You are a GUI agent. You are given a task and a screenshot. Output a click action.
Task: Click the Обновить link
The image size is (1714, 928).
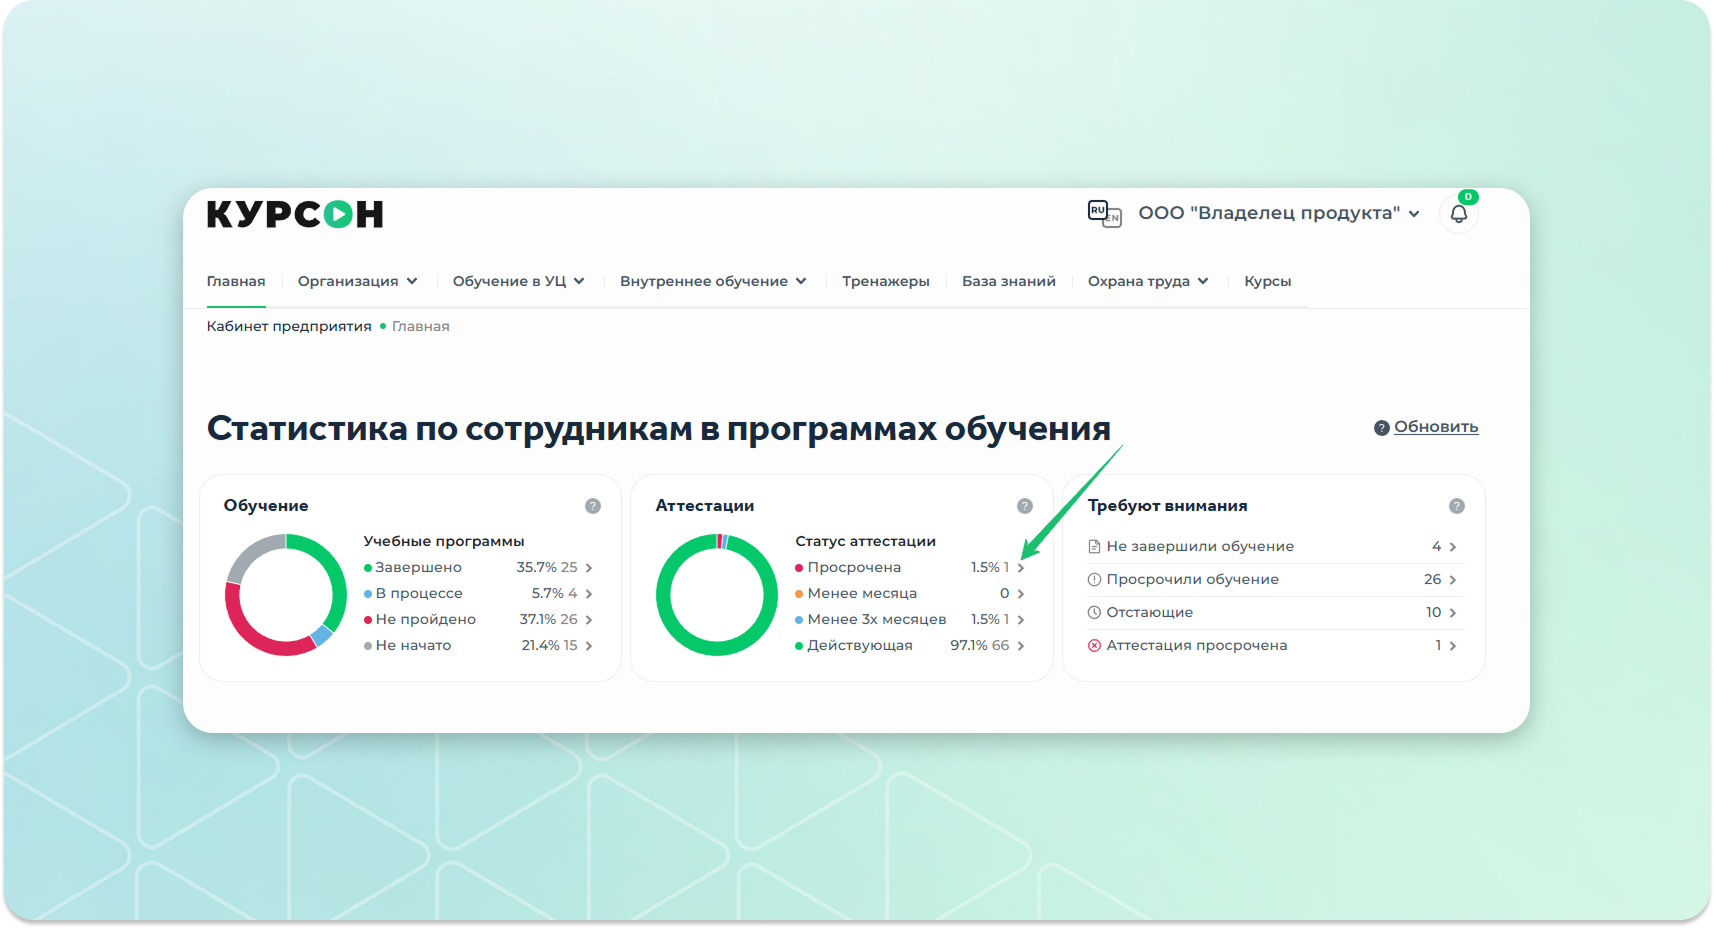pos(1436,427)
